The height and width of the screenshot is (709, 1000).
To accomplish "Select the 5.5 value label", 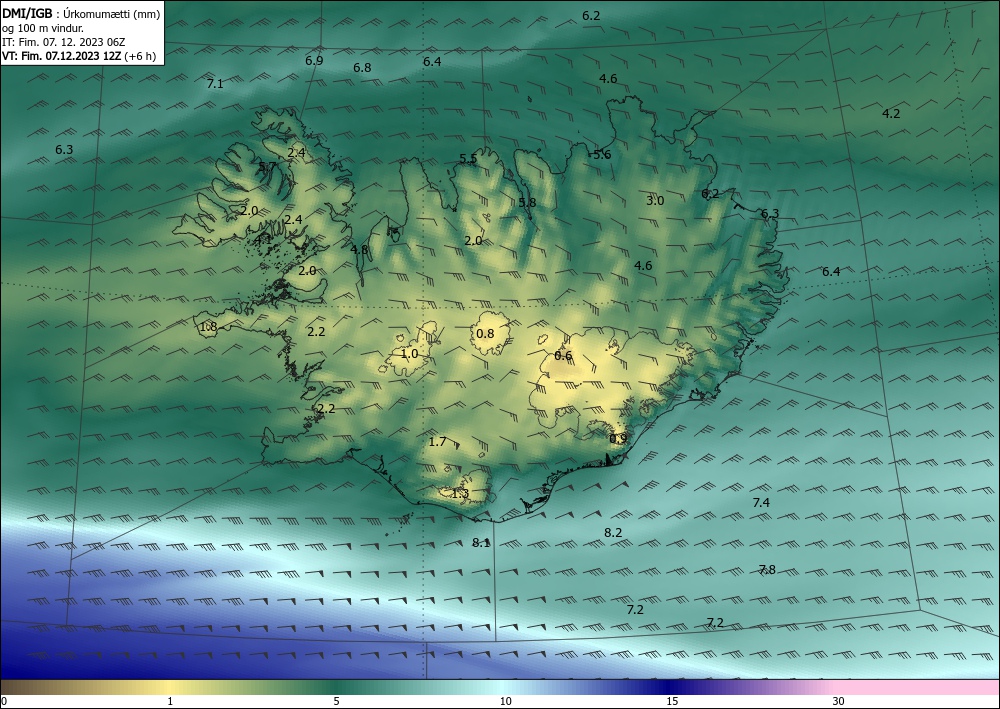I will (468, 159).
